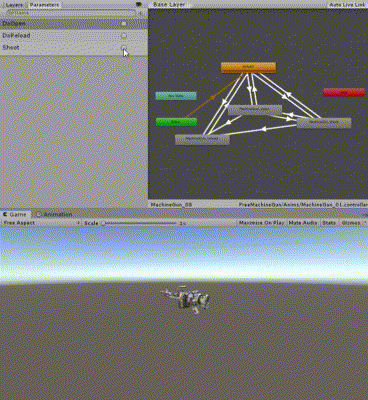Switch to the Layers tab
This screenshot has width=368, height=400.
[x=14, y=5]
